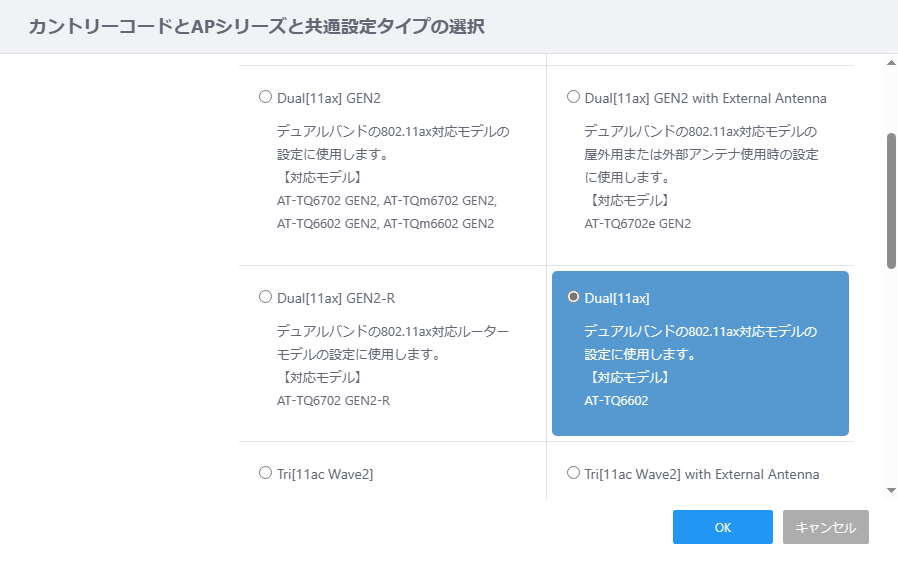Select Tri[11ac Wave2] with External Antenna radio
The height and width of the screenshot is (568, 898).
click(x=573, y=472)
